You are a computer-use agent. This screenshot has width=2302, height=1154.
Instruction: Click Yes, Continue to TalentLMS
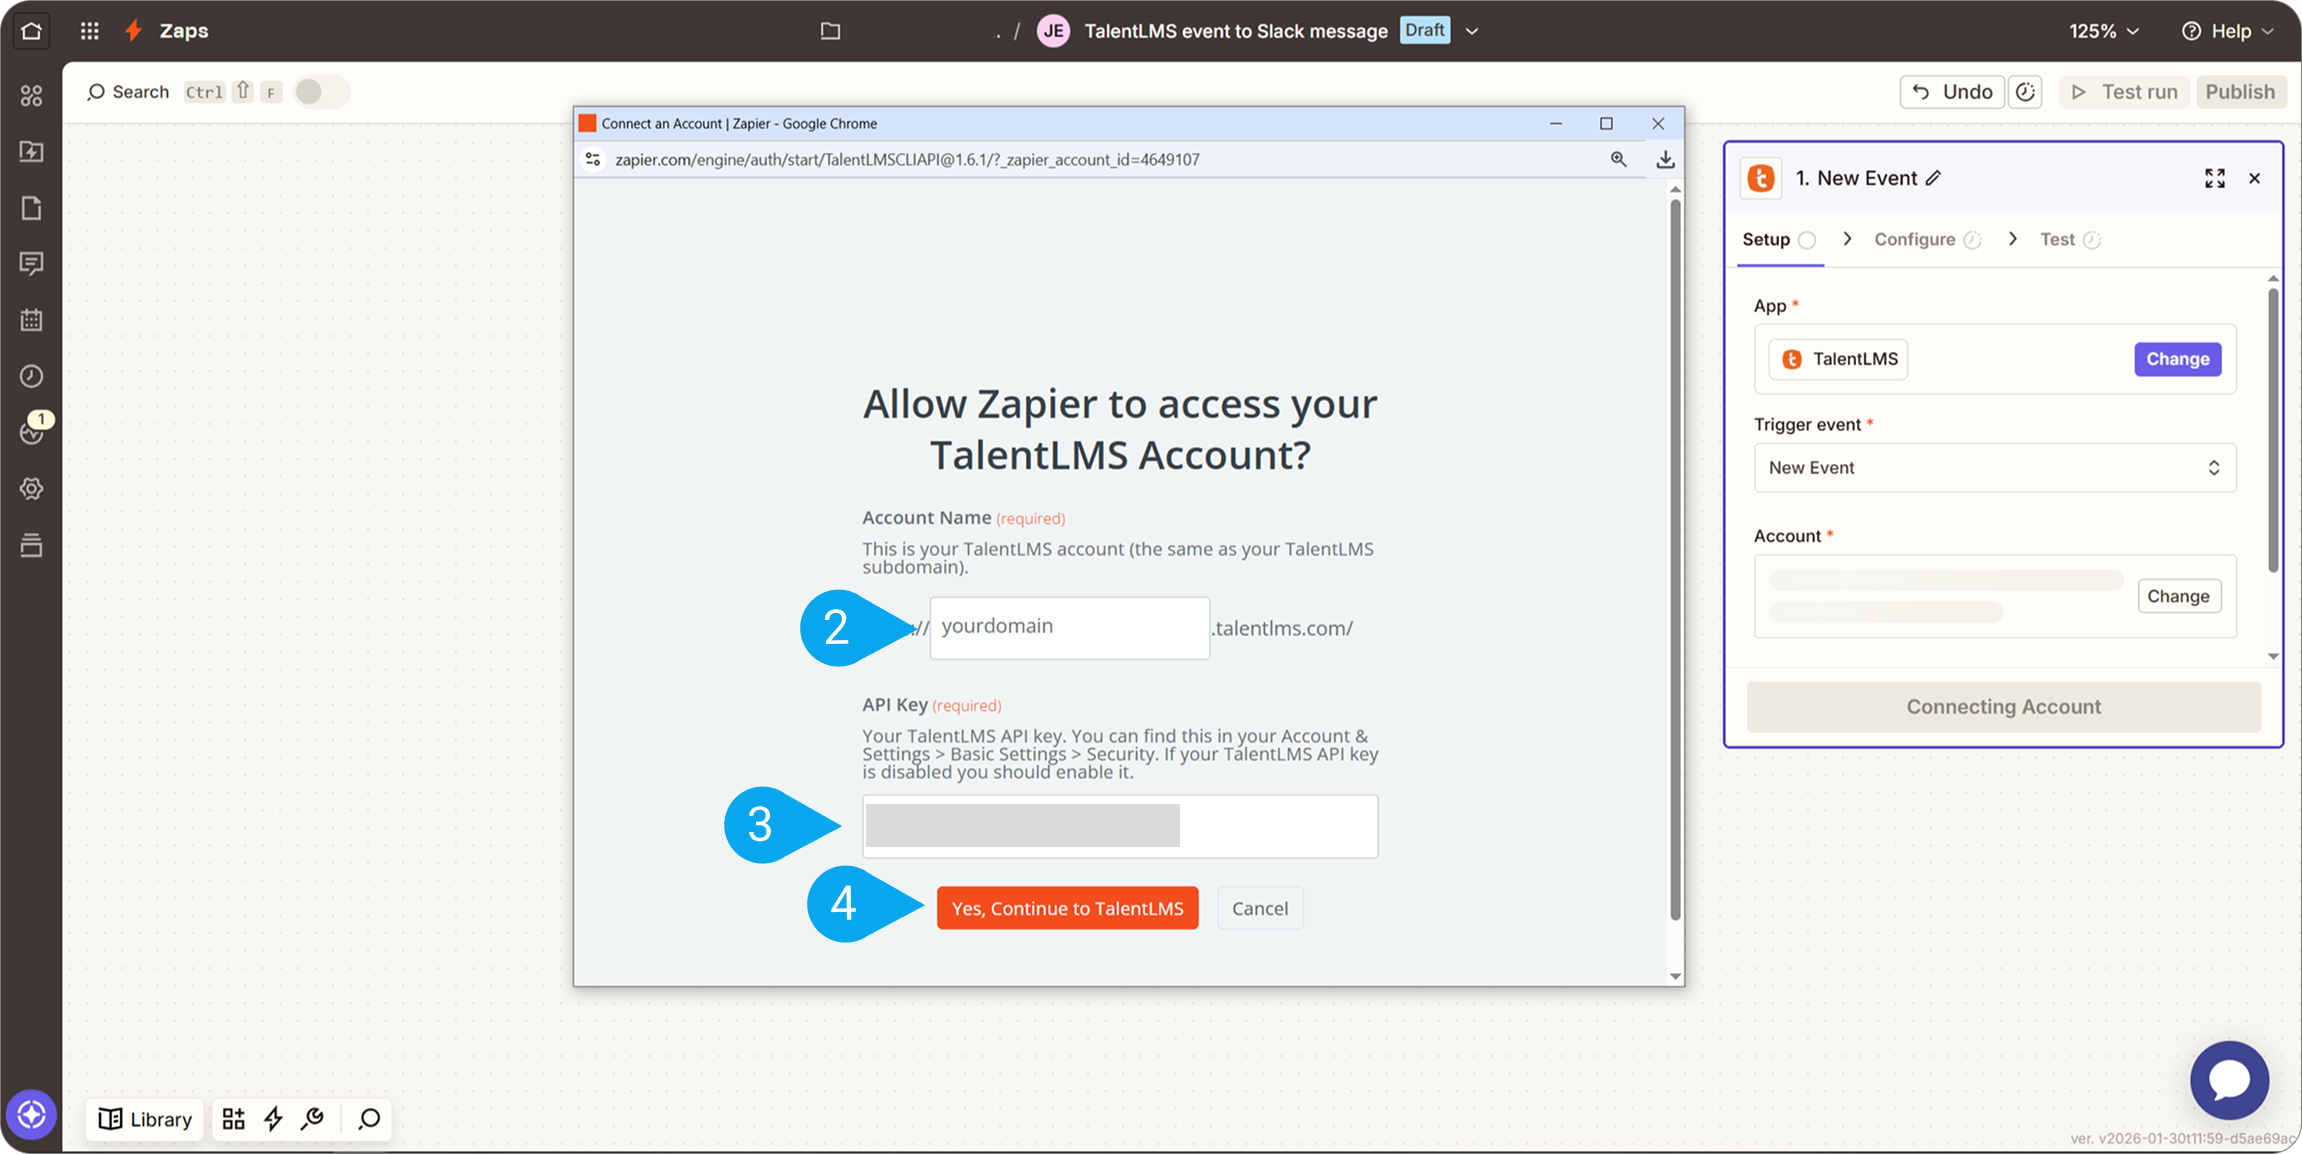tap(1067, 908)
